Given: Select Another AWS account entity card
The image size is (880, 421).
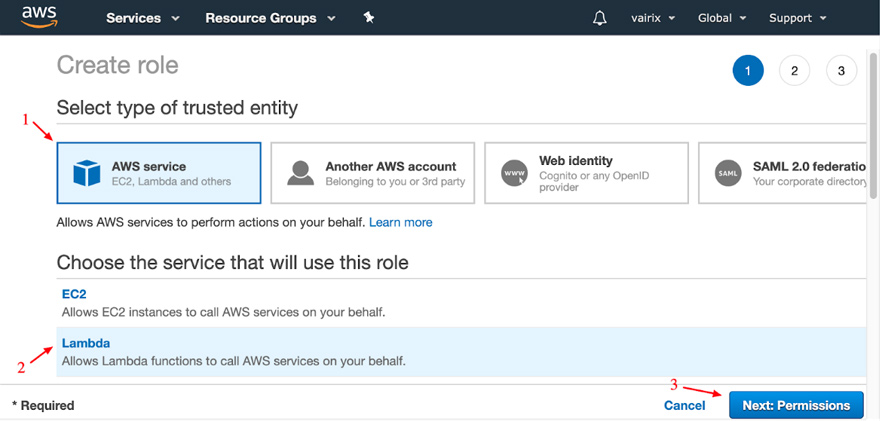Looking at the screenshot, I should point(373,173).
